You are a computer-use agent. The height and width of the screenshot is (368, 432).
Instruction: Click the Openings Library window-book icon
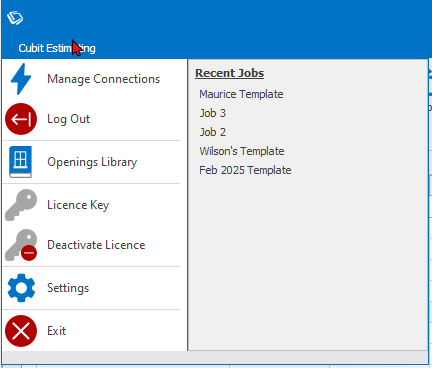pos(20,162)
